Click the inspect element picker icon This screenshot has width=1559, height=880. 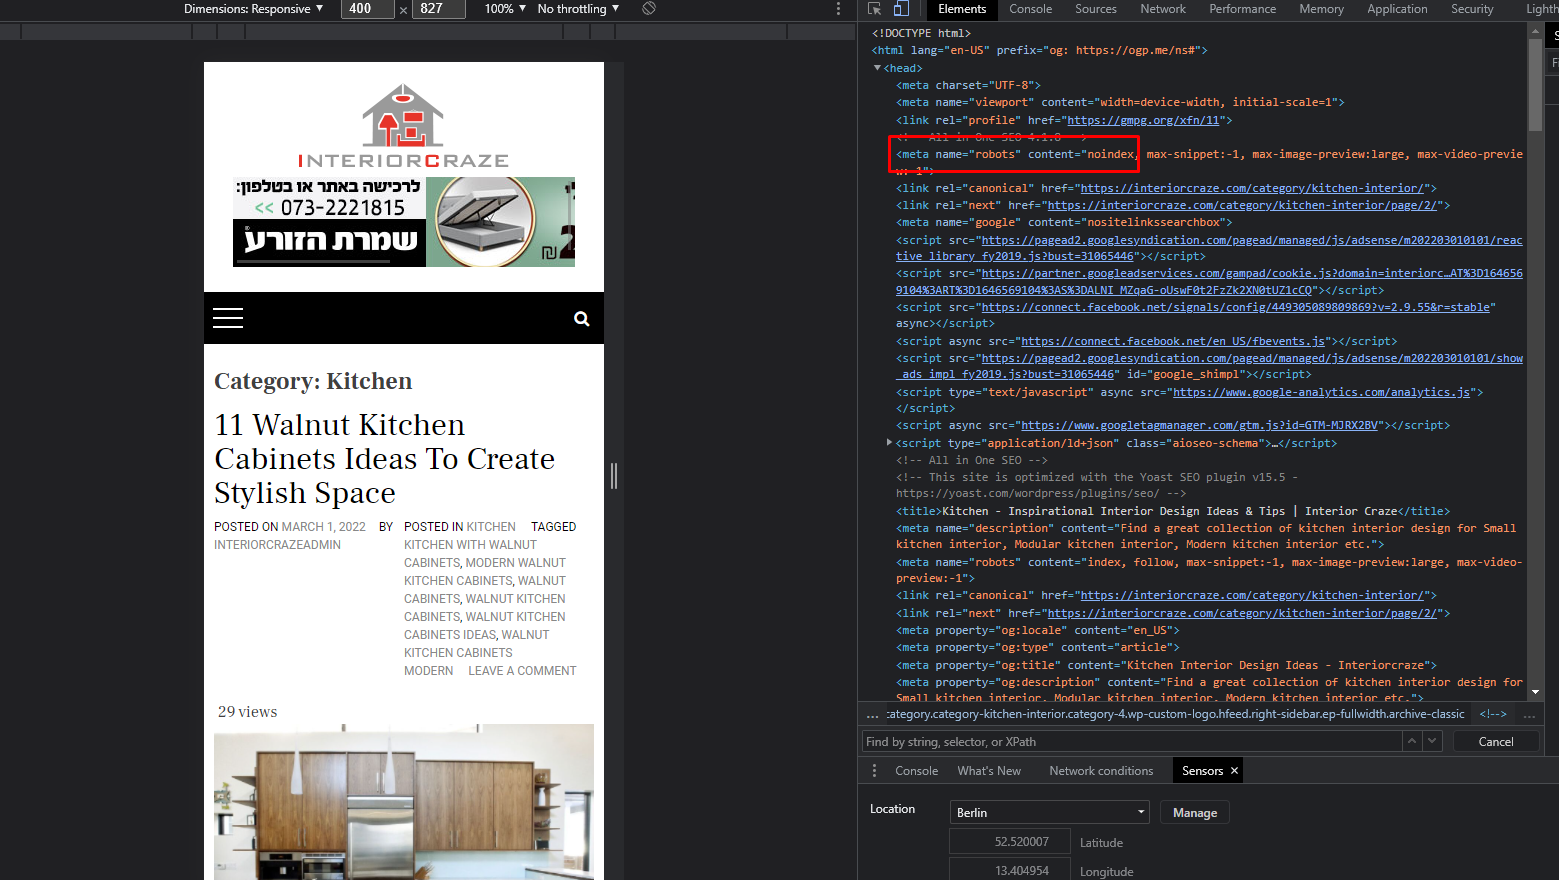point(875,9)
